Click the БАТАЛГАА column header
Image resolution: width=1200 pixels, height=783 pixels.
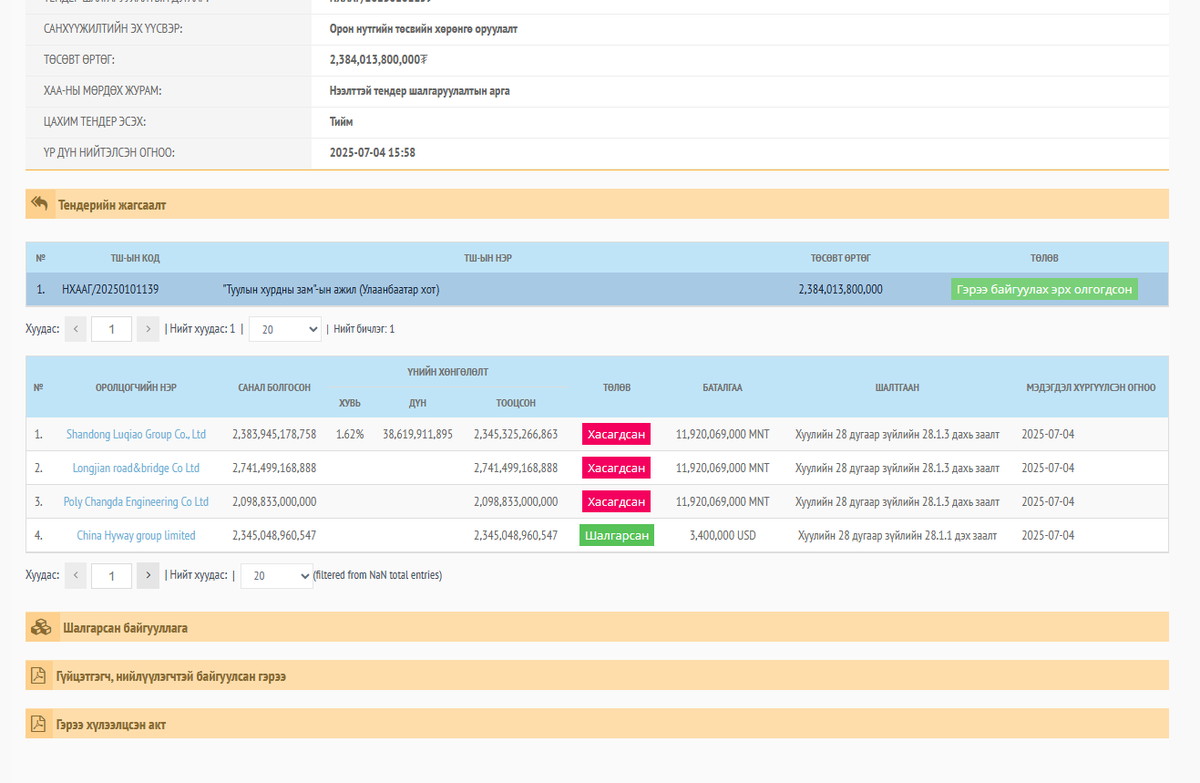pyautogui.click(x=723, y=387)
